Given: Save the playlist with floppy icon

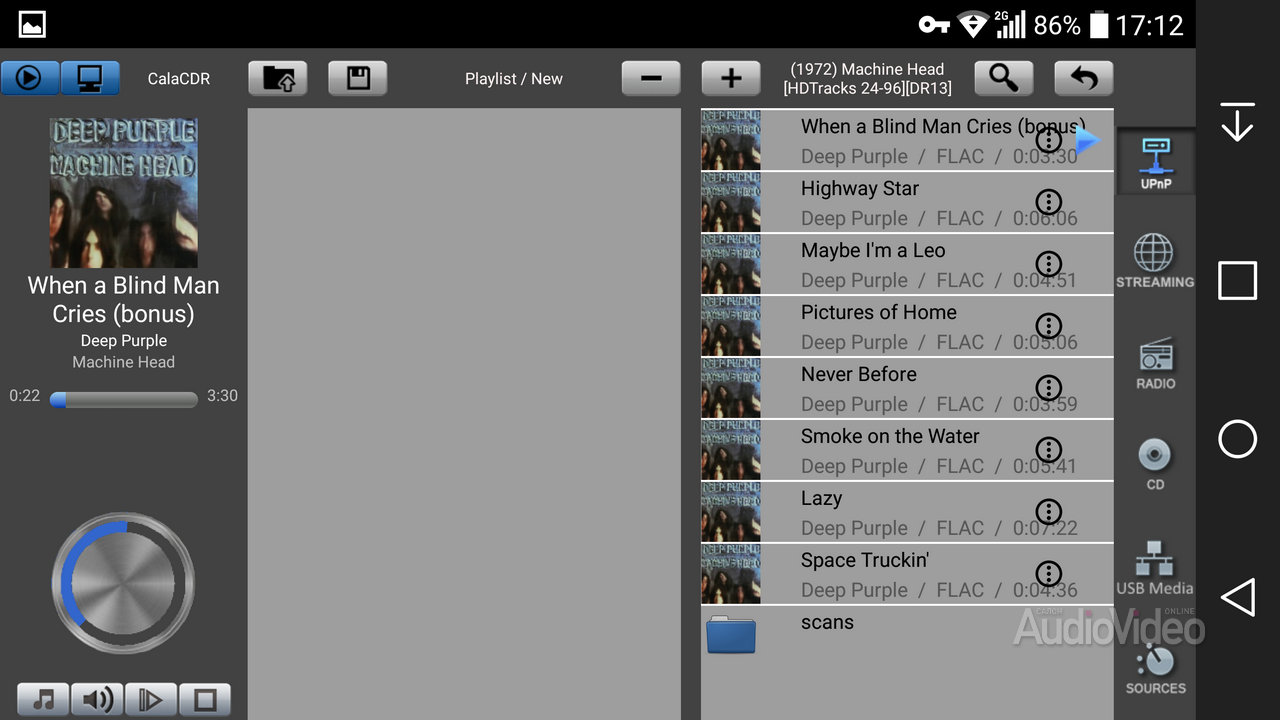Looking at the screenshot, I should coord(358,78).
